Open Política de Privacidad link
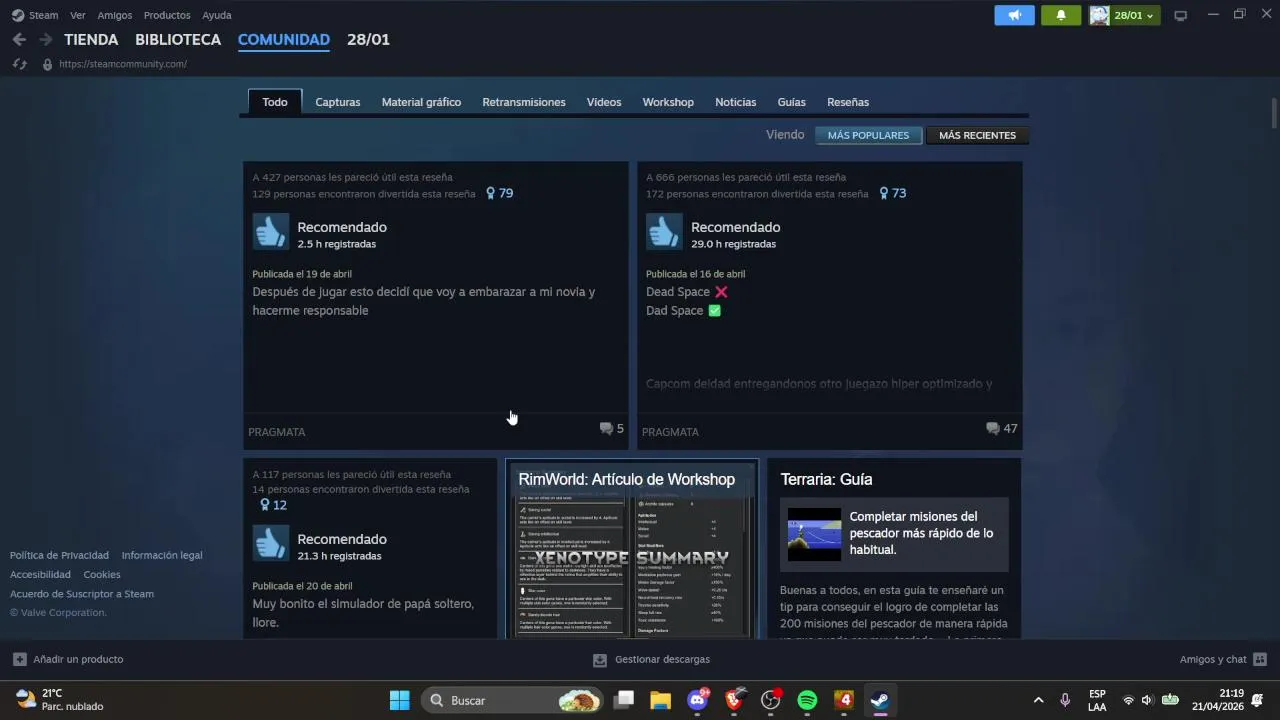1280x720 pixels. click(59, 555)
